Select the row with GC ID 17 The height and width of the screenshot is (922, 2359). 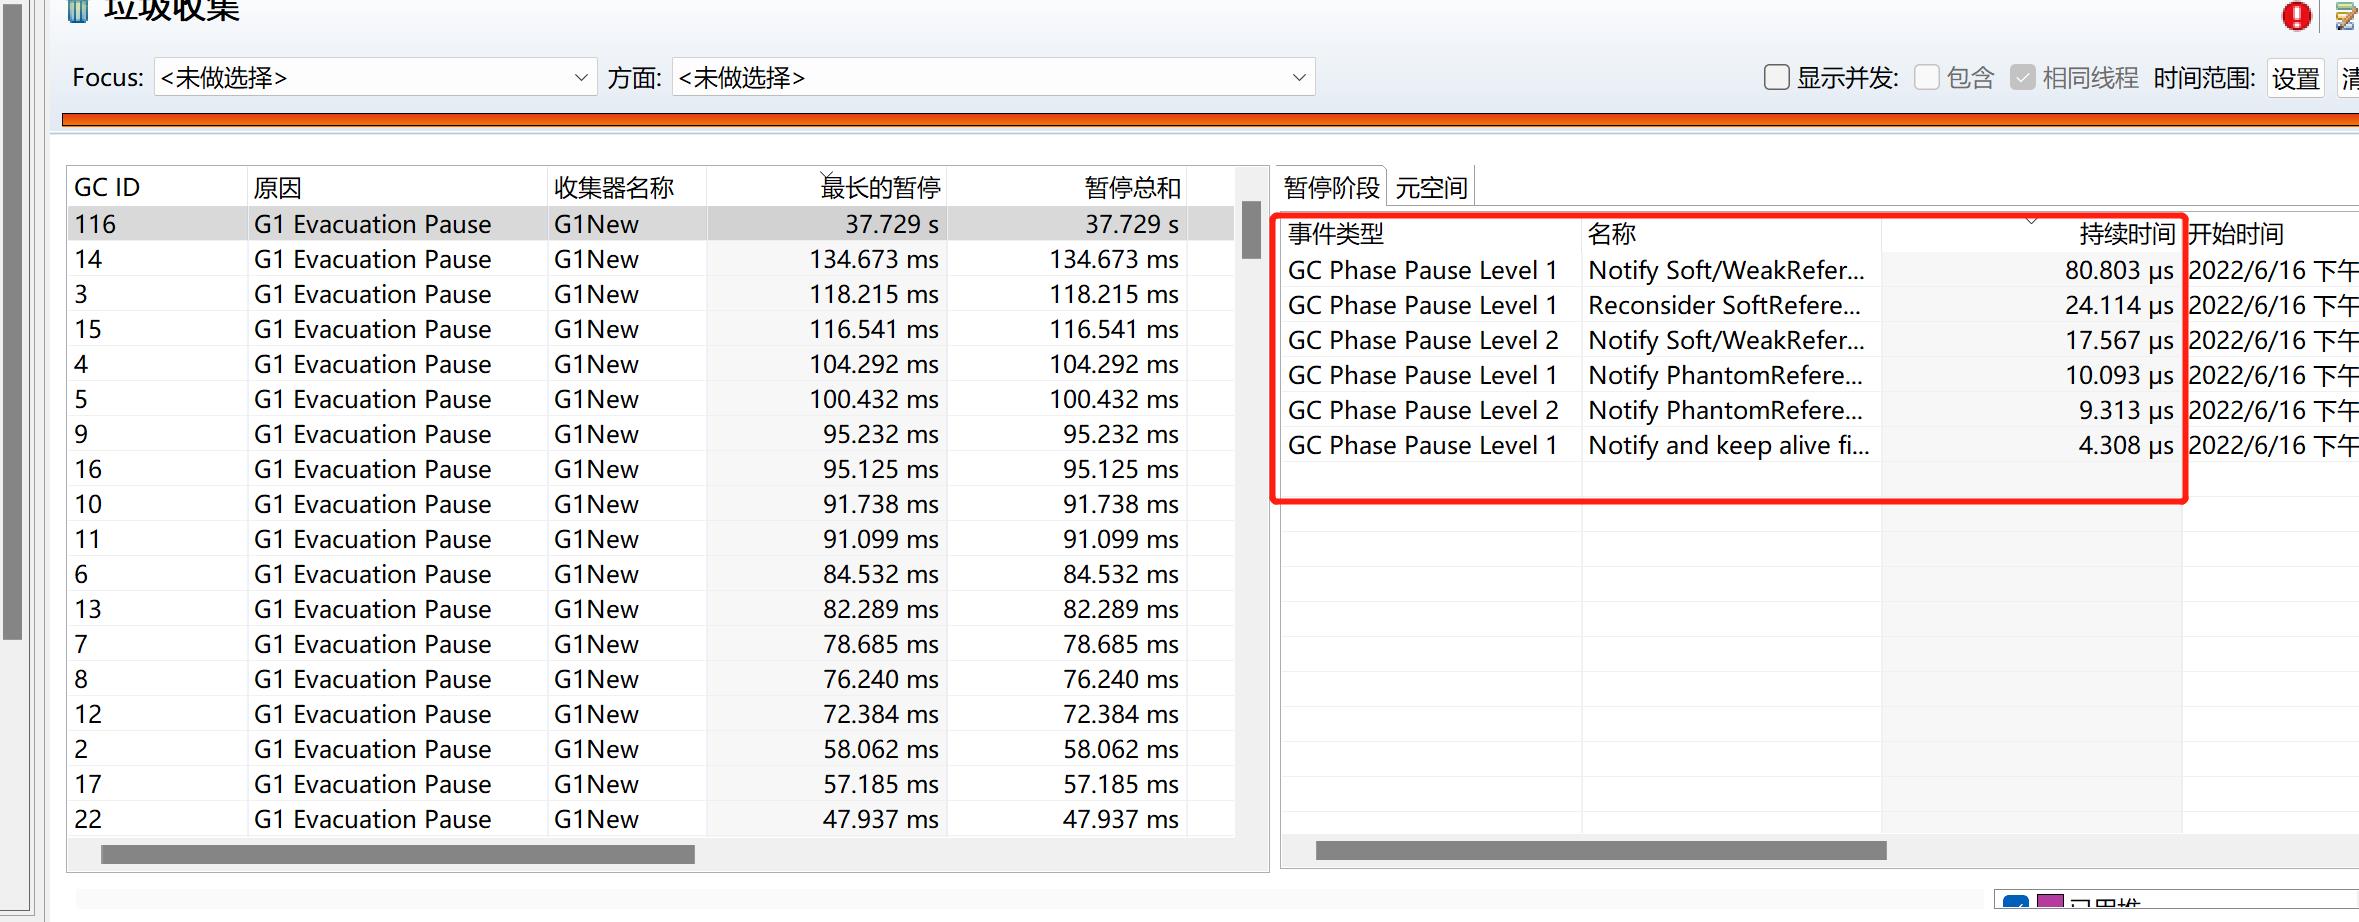pyautogui.click(x=650, y=784)
